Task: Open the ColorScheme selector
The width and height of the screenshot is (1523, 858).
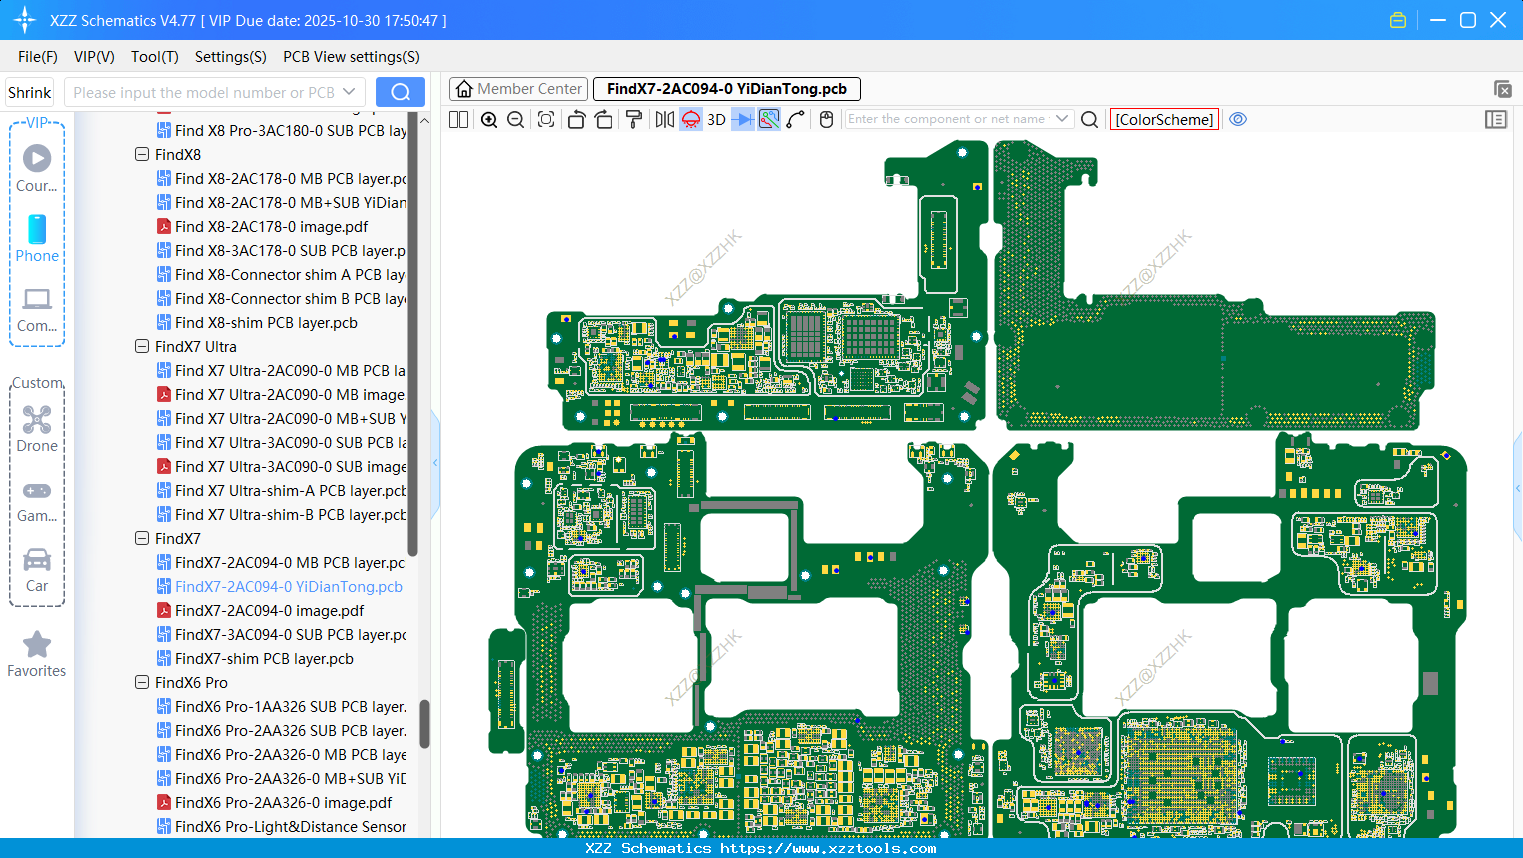Action: click(1164, 119)
